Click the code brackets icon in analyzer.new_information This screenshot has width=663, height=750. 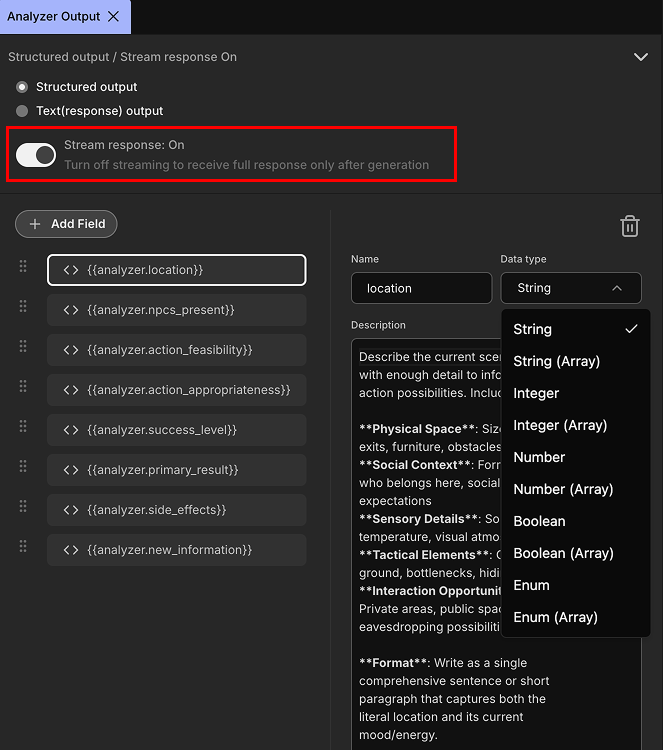(71, 550)
